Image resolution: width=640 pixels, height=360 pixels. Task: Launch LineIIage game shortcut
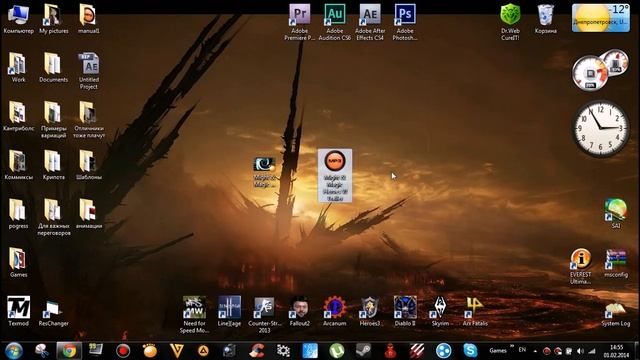[x=229, y=311]
